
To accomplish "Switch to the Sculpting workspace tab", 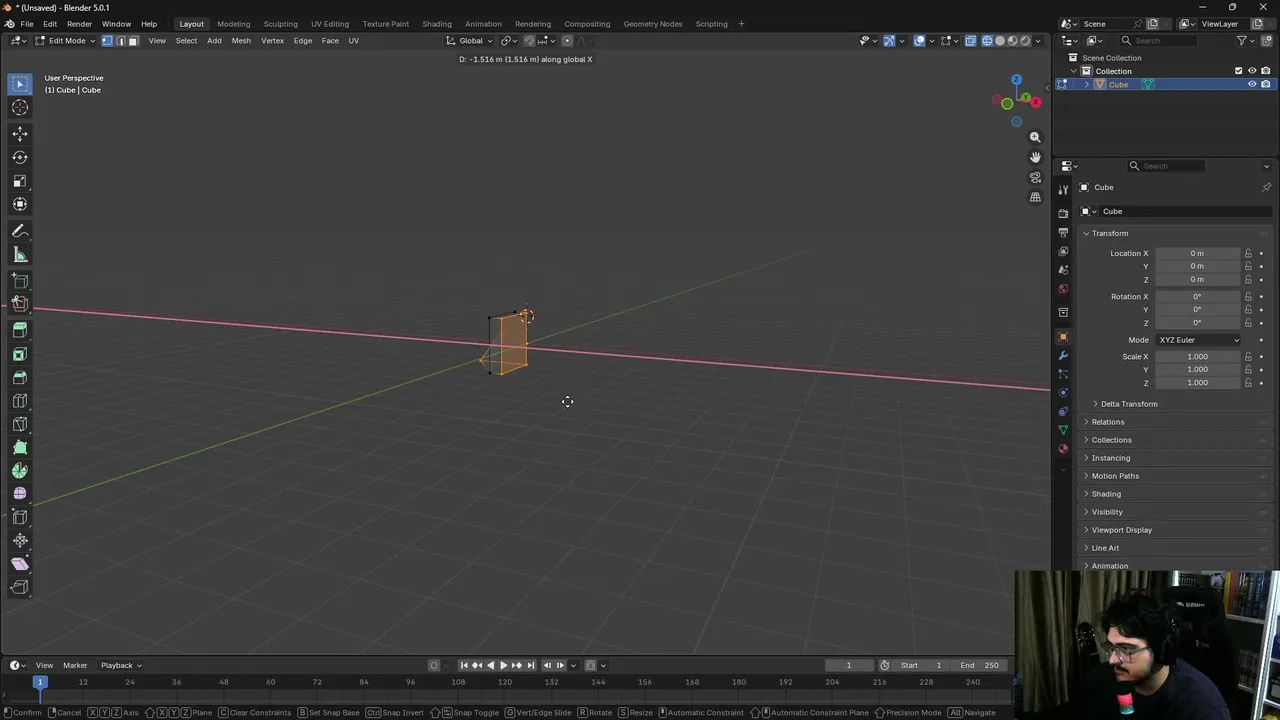I will click(x=280, y=24).
